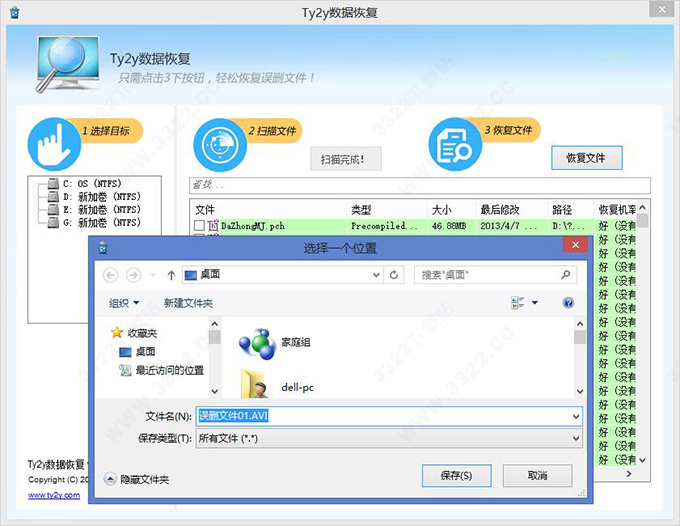Click the 恢复文件 recover files button
The image size is (680, 526).
click(586, 158)
